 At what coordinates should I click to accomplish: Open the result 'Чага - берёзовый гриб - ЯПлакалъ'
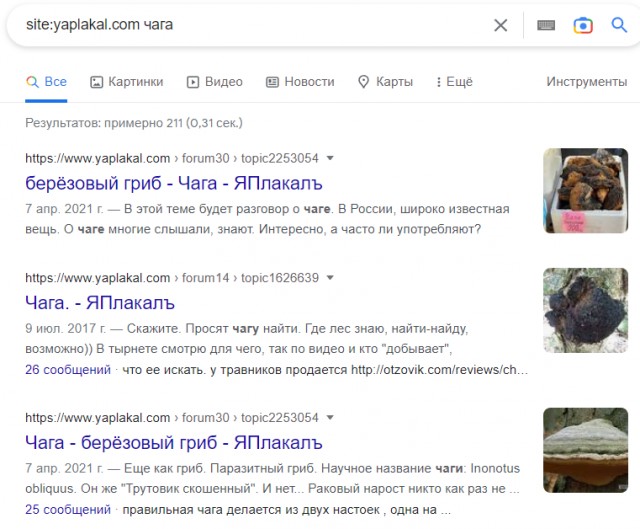coord(174,443)
